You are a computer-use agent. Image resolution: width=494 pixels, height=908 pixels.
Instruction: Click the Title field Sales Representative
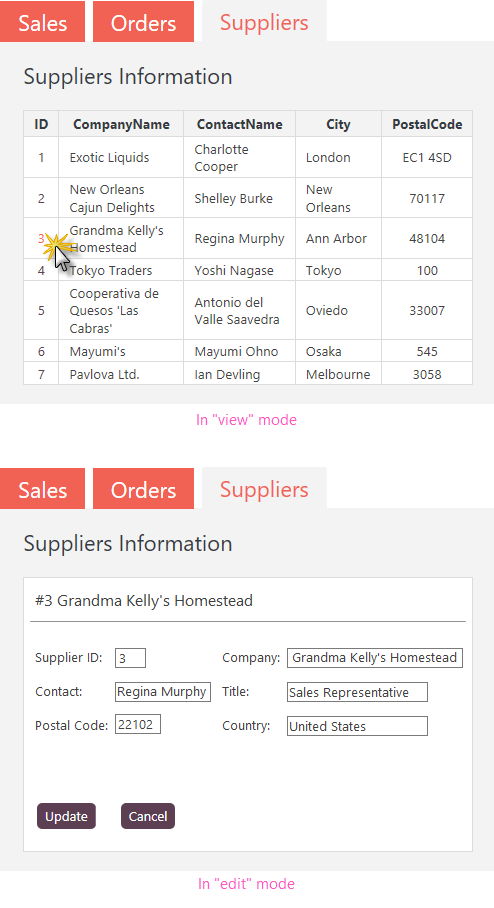pyautogui.click(x=357, y=691)
